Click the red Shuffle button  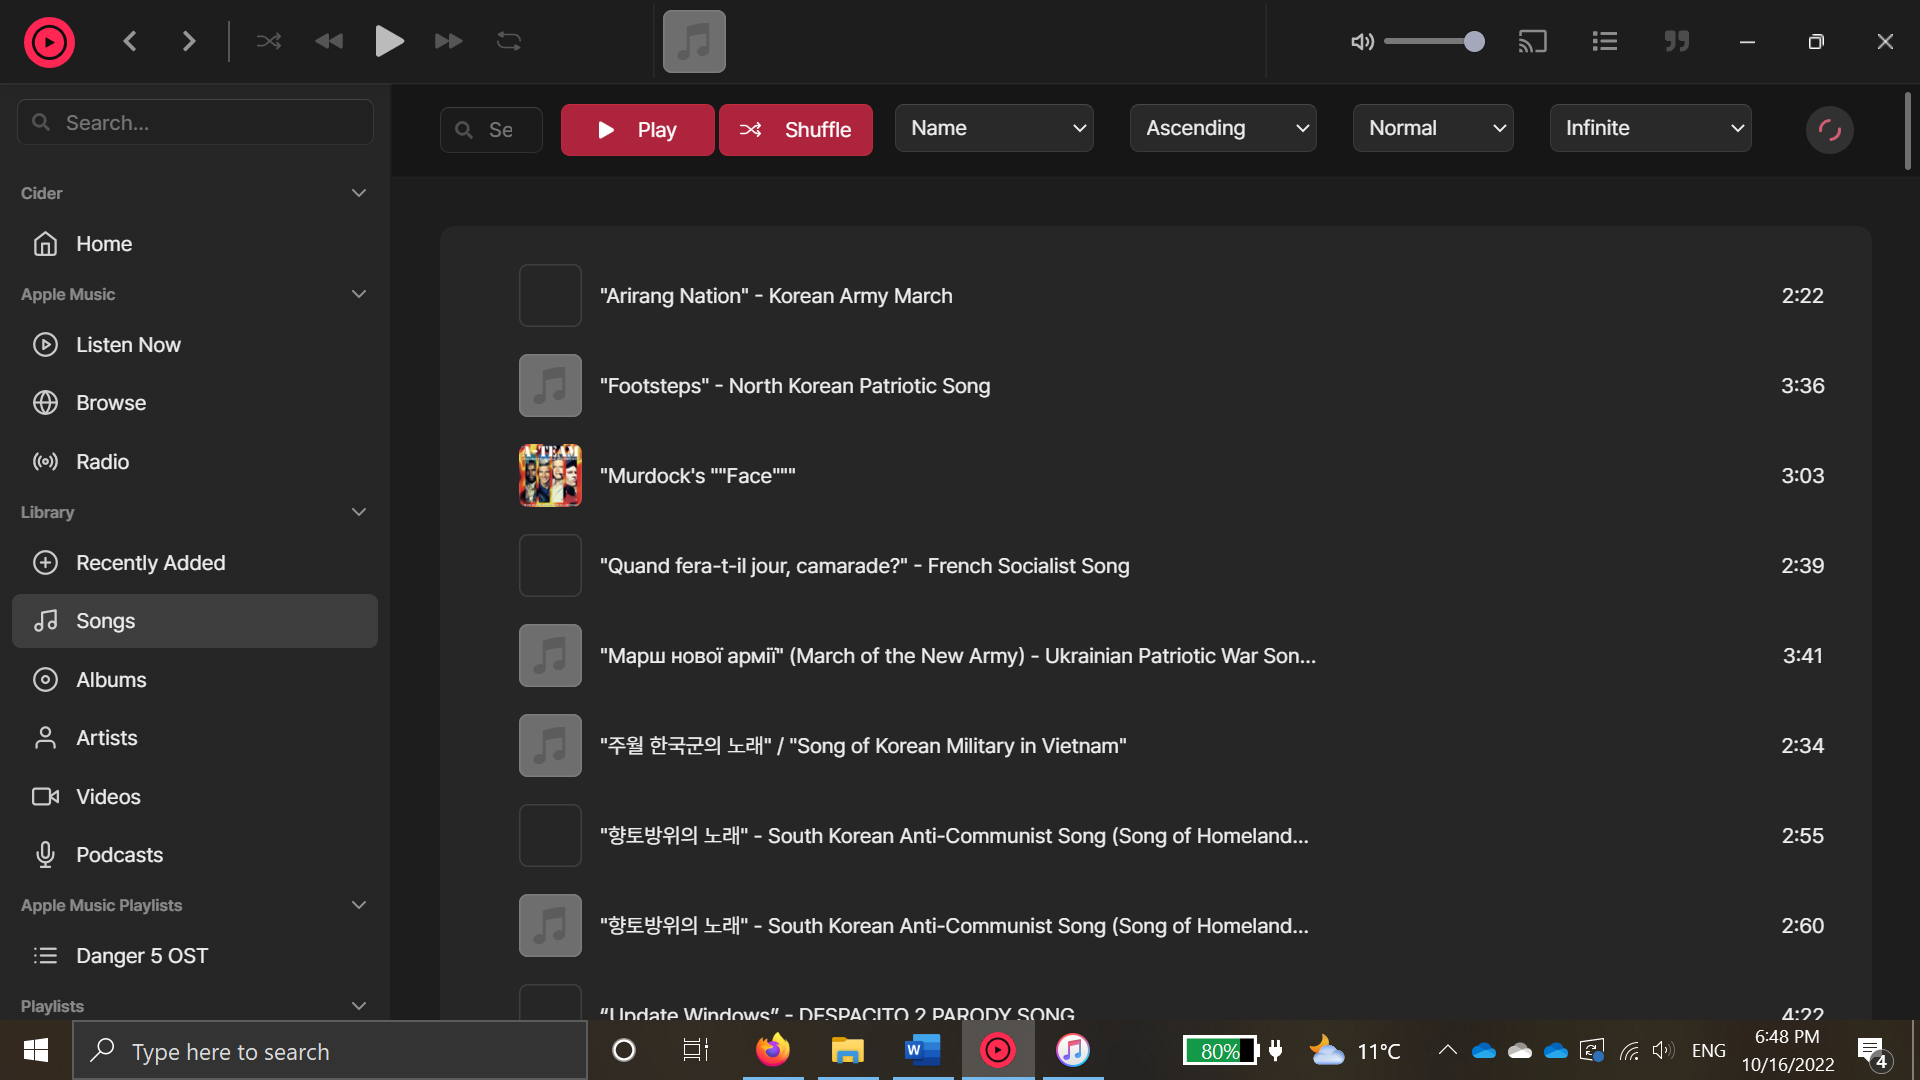tap(795, 130)
